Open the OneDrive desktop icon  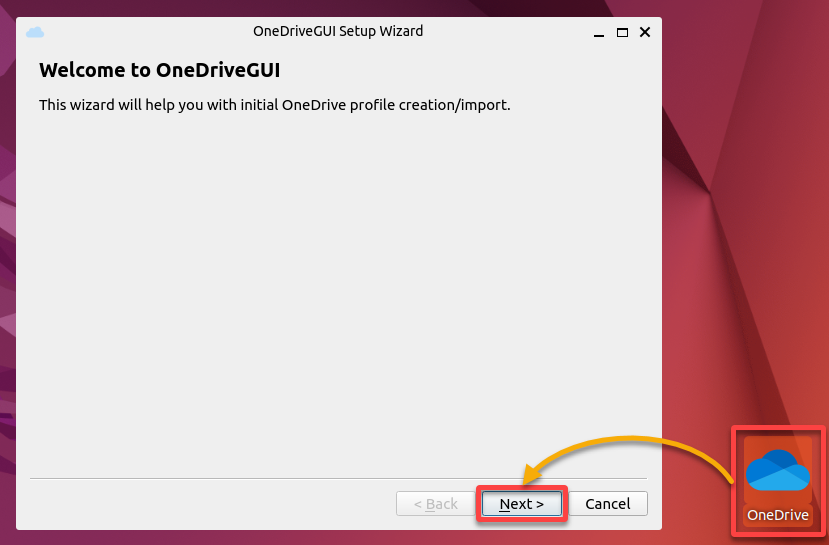click(x=778, y=480)
